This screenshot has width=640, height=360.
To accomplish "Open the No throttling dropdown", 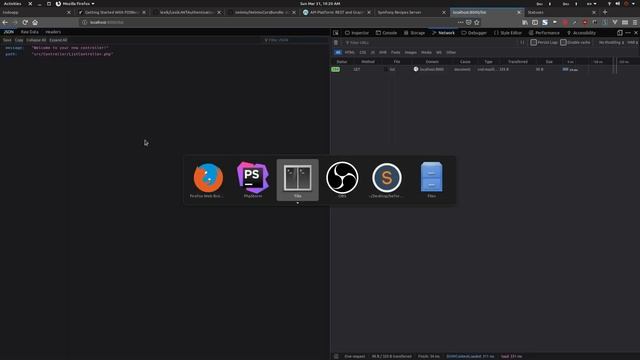I will tap(611, 42).
